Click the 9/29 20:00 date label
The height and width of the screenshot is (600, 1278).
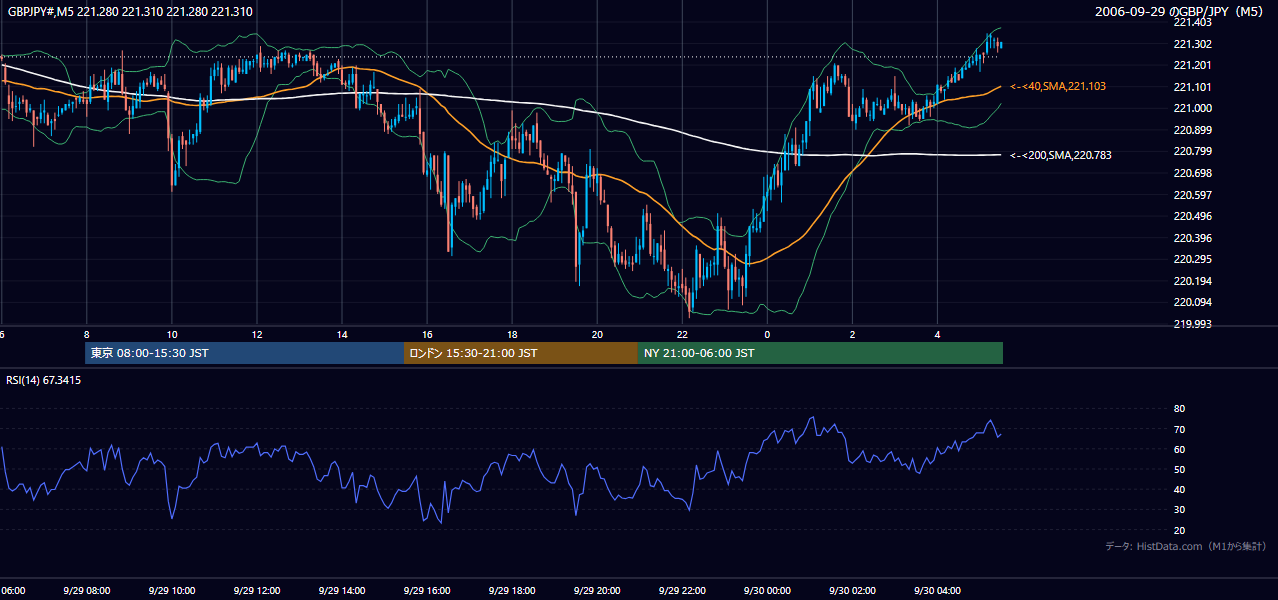(597, 591)
